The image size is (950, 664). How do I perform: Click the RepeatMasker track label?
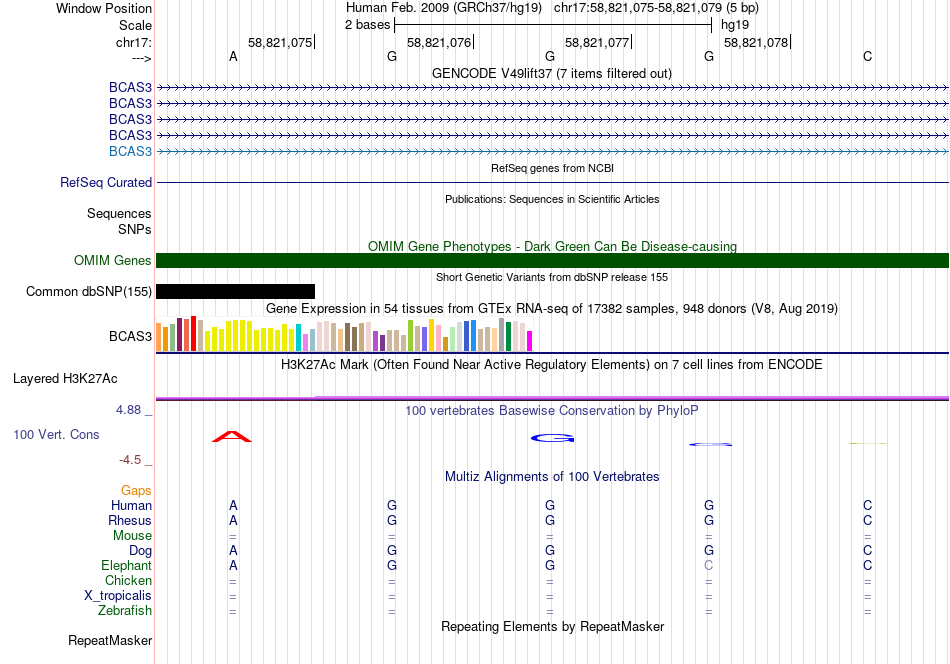pos(110,641)
